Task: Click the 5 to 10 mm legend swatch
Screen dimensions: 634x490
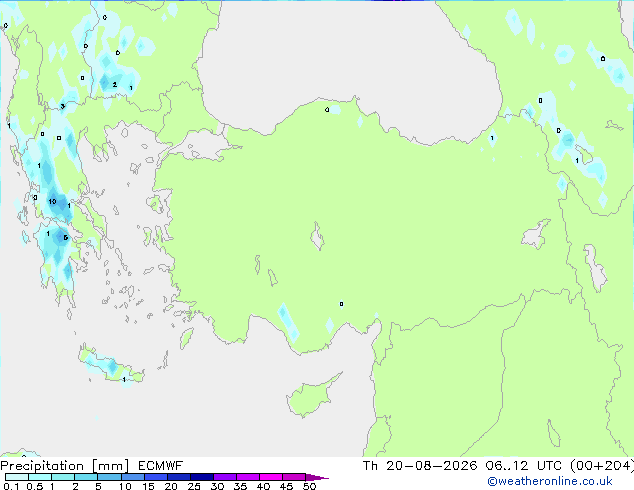Action: click(x=110, y=477)
